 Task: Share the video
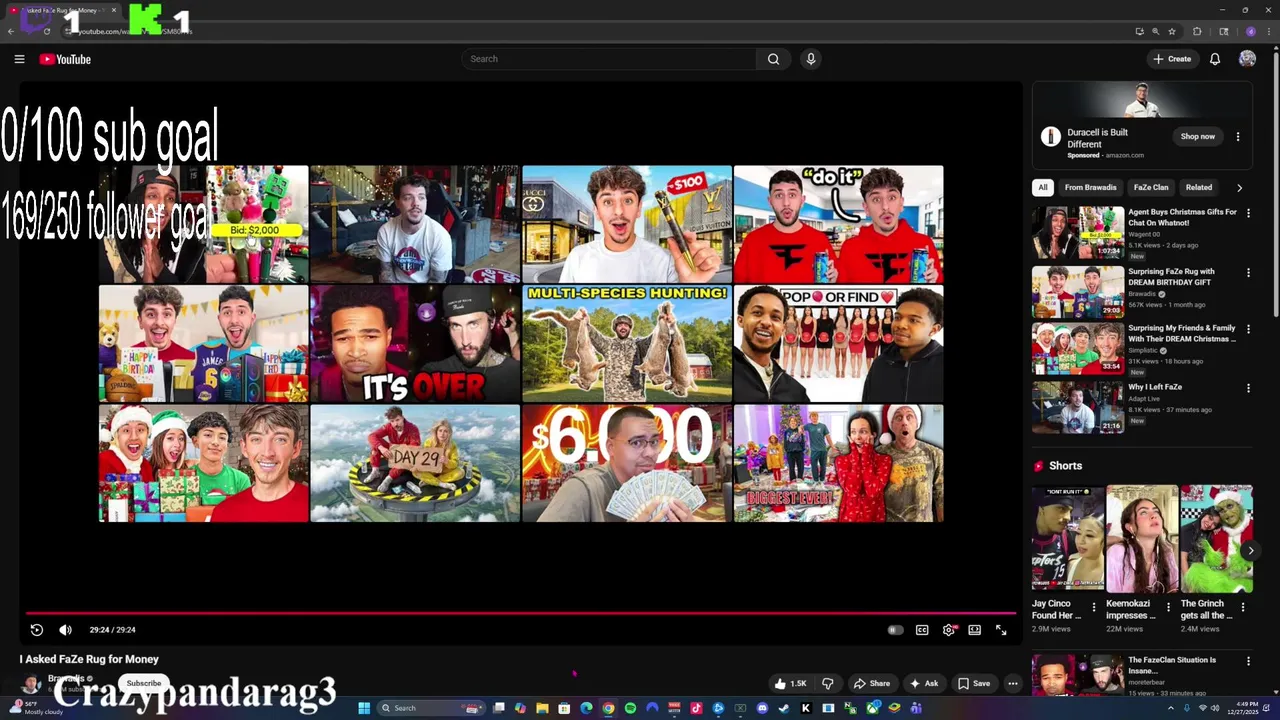(871, 684)
